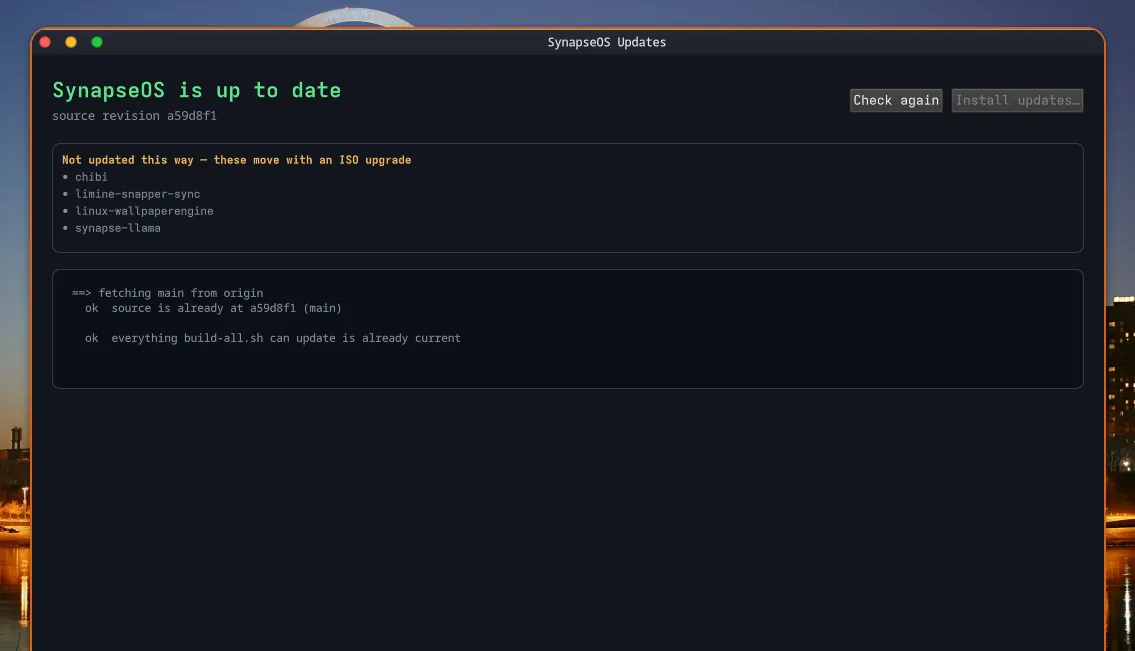Click the 'Not updated this way' warning heading
This screenshot has height=651, width=1135.
(237, 160)
